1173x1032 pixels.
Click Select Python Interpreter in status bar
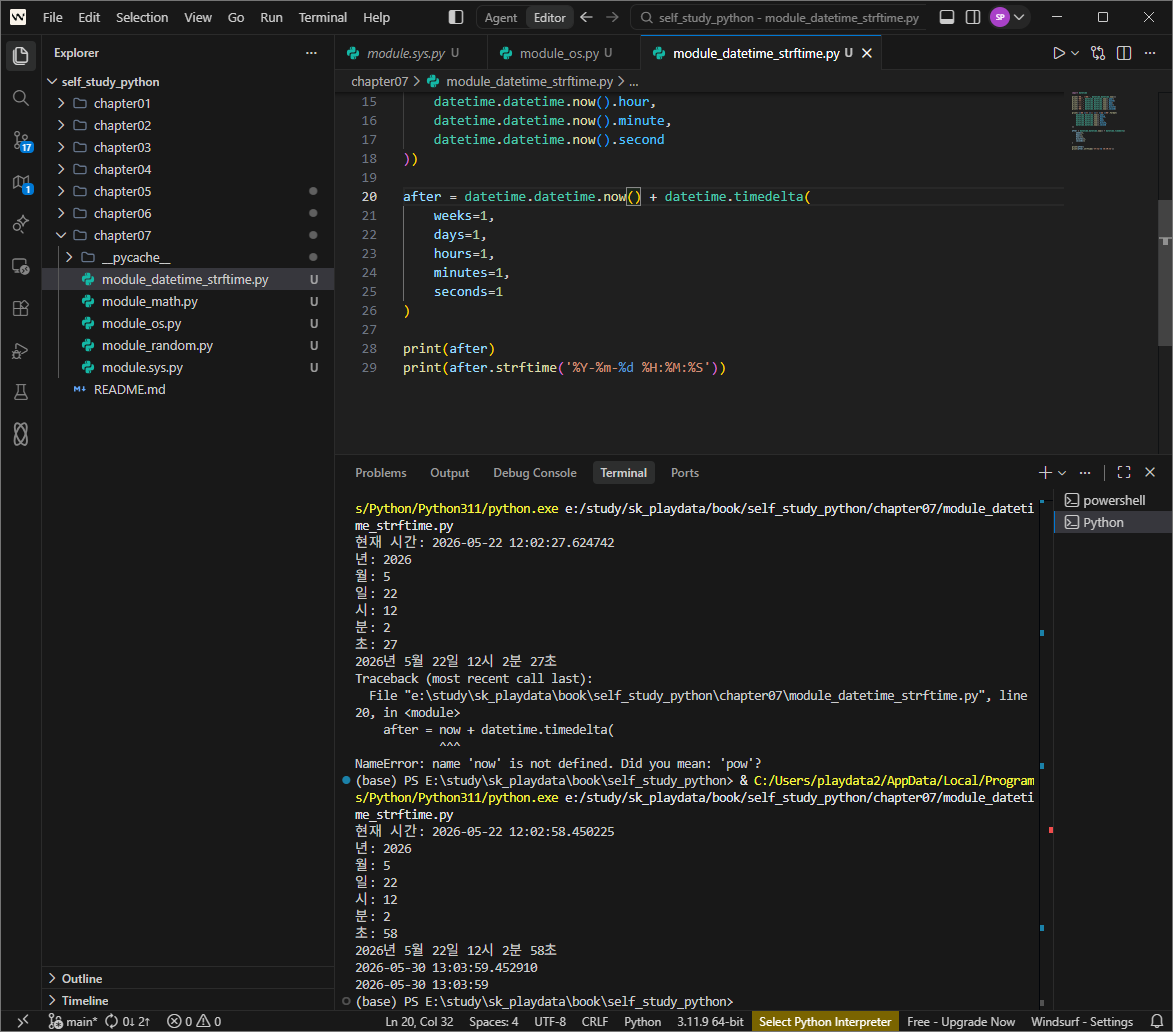point(824,1022)
